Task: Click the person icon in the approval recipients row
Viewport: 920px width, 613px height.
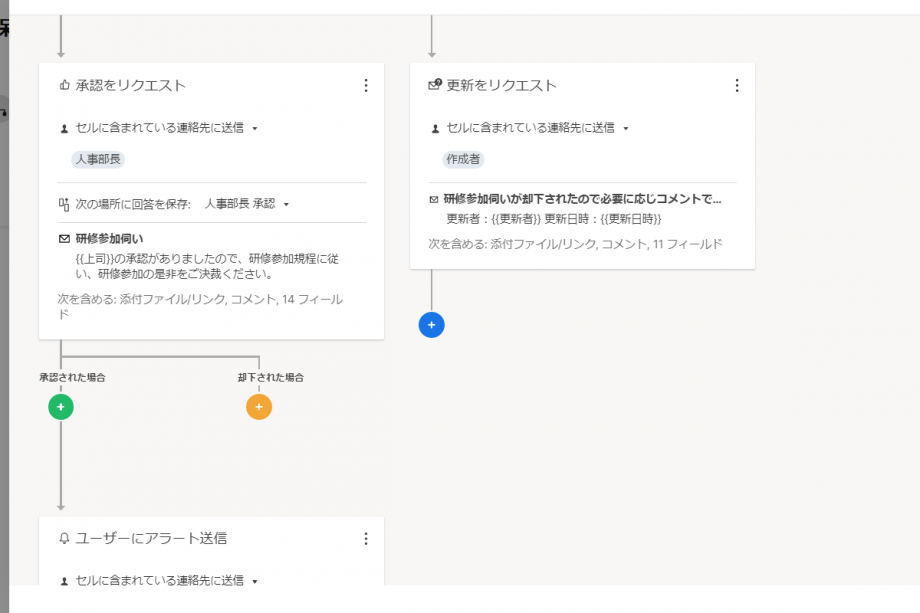Action: pyautogui.click(x=64, y=129)
